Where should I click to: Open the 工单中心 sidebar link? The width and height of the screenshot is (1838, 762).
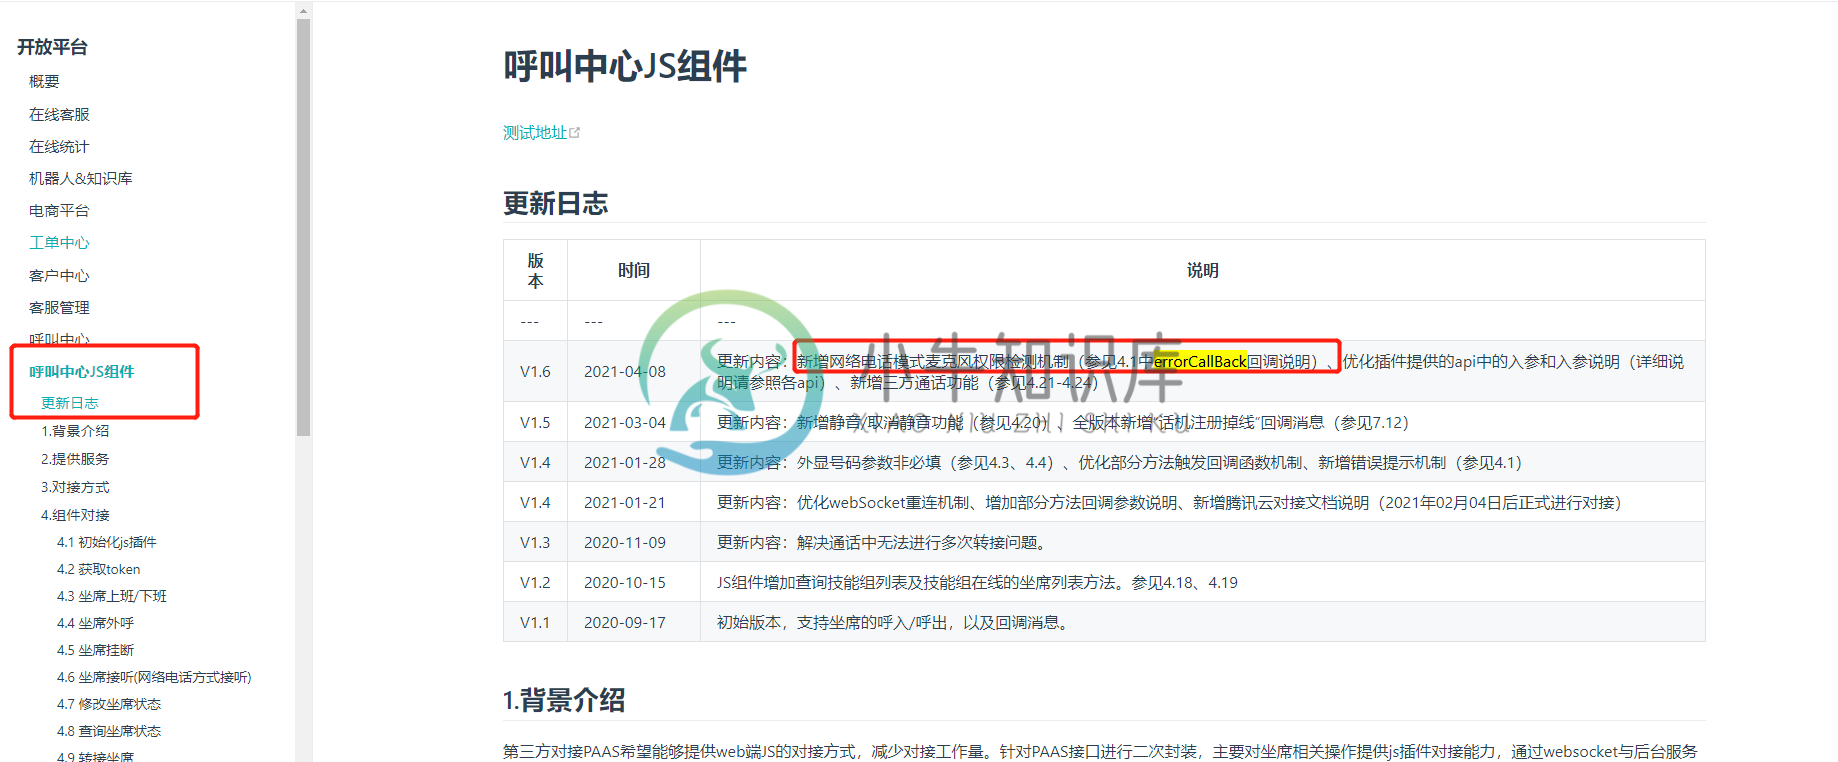tap(59, 243)
